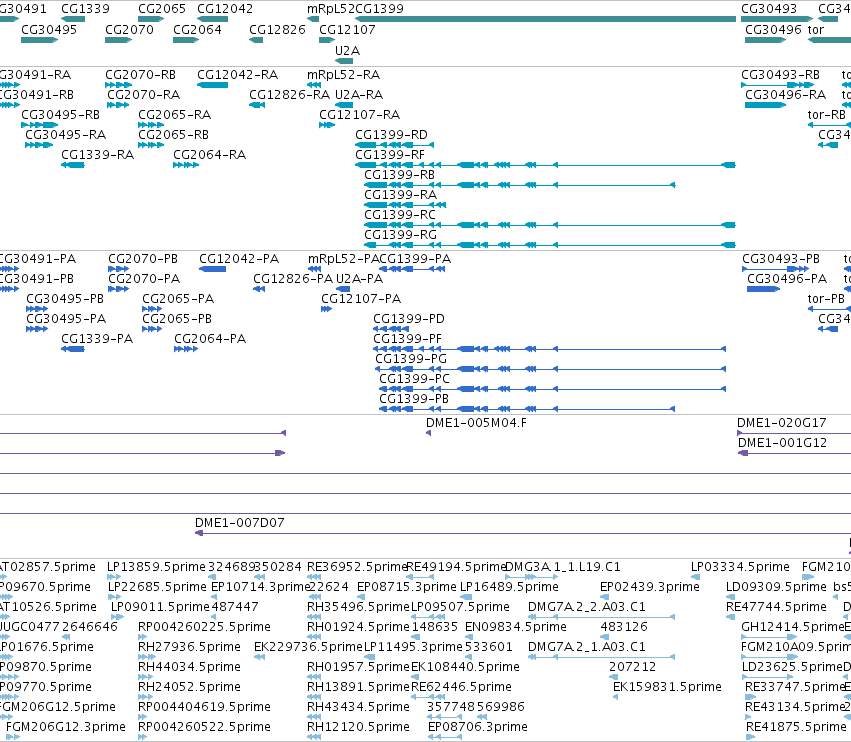The image size is (851, 742).
Task: Open the EP02439.3prime EST label
Action: 650,587
